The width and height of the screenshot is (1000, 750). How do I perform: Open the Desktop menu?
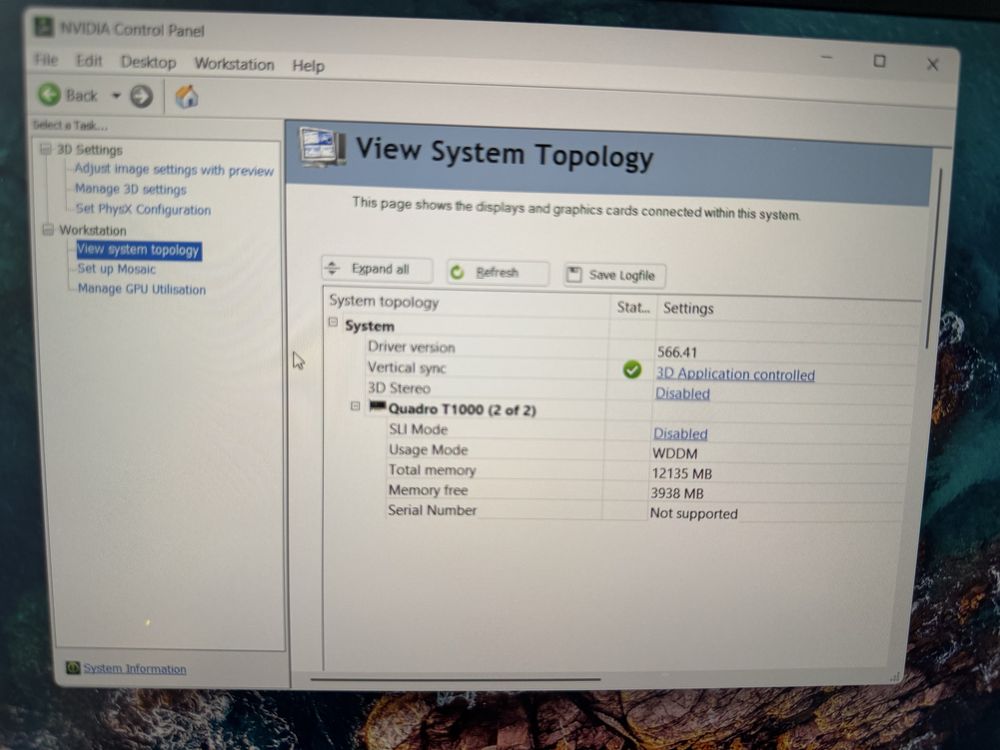point(148,62)
